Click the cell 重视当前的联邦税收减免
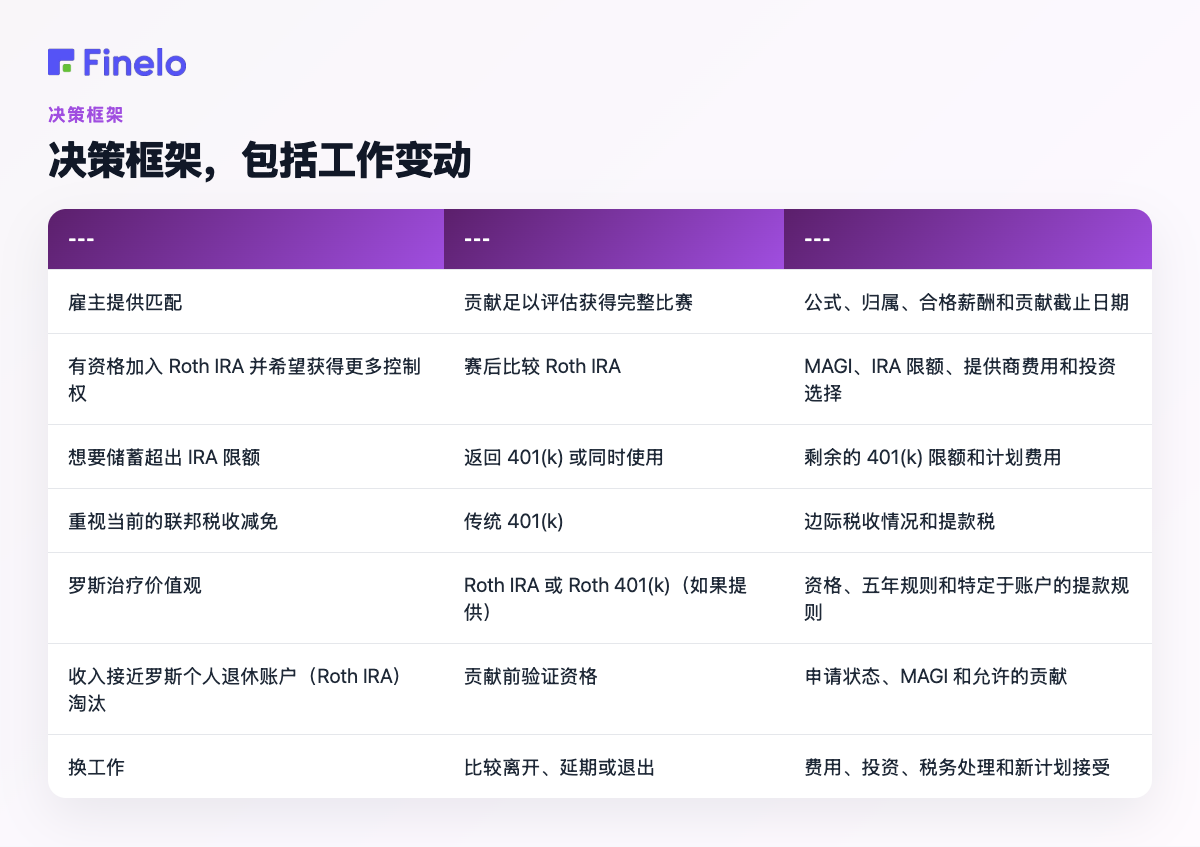This screenshot has height=847, width=1200. coord(246,521)
